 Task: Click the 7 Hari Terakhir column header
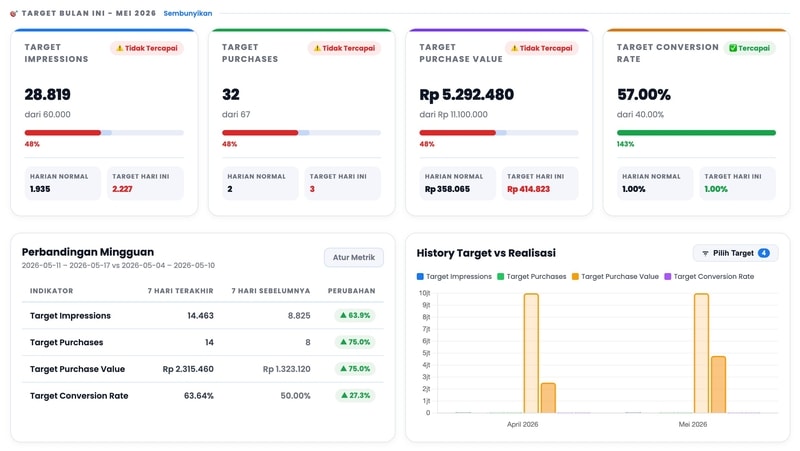pos(181,291)
